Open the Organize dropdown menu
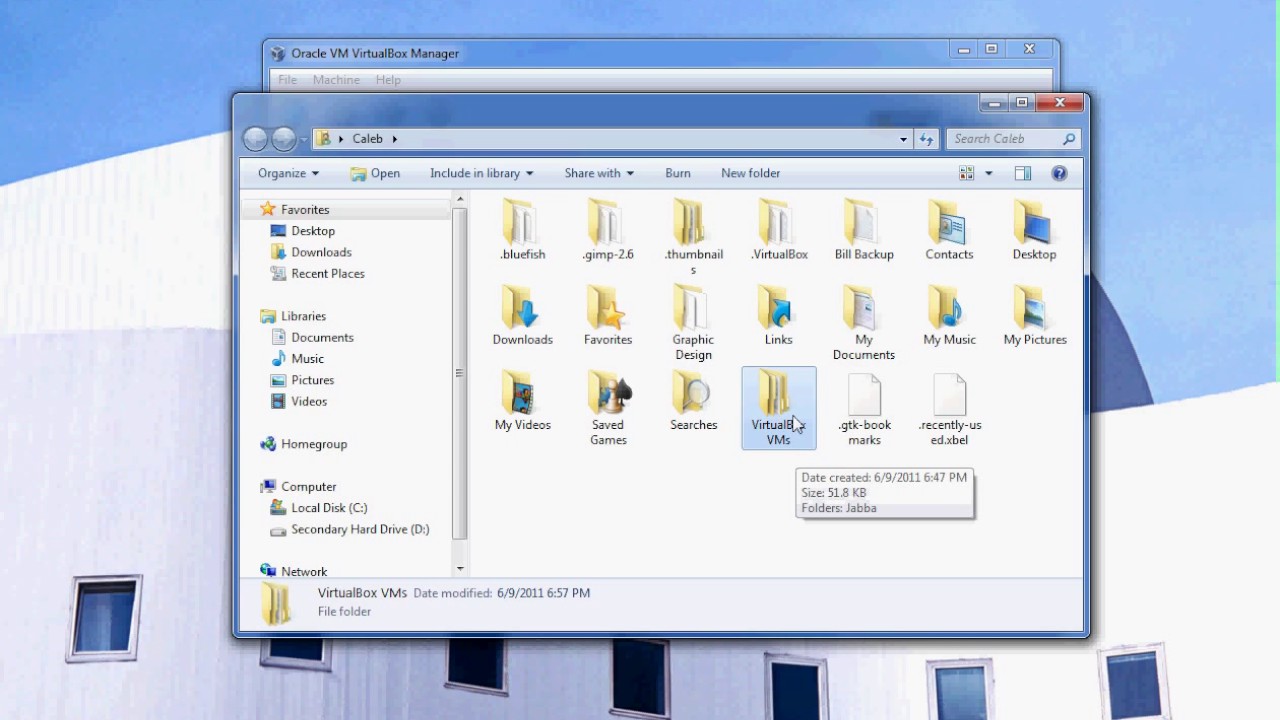The height and width of the screenshot is (720, 1280). coord(288,173)
